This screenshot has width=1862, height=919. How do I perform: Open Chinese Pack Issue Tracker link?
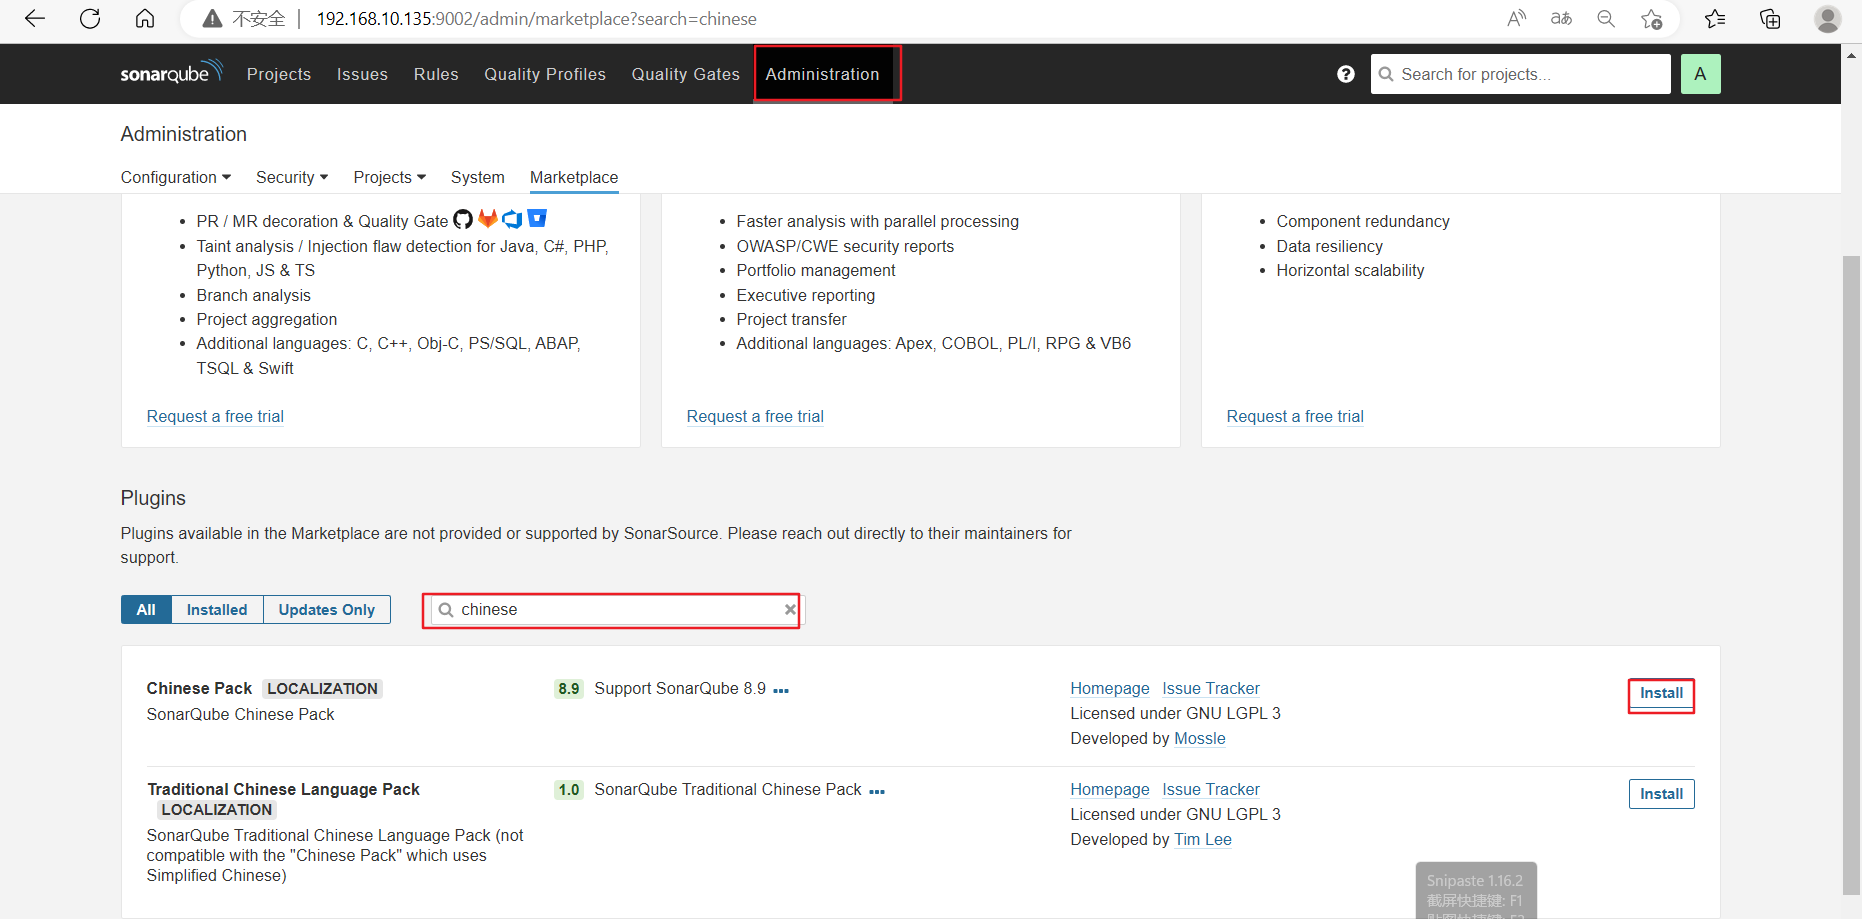click(x=1211, y=688)
